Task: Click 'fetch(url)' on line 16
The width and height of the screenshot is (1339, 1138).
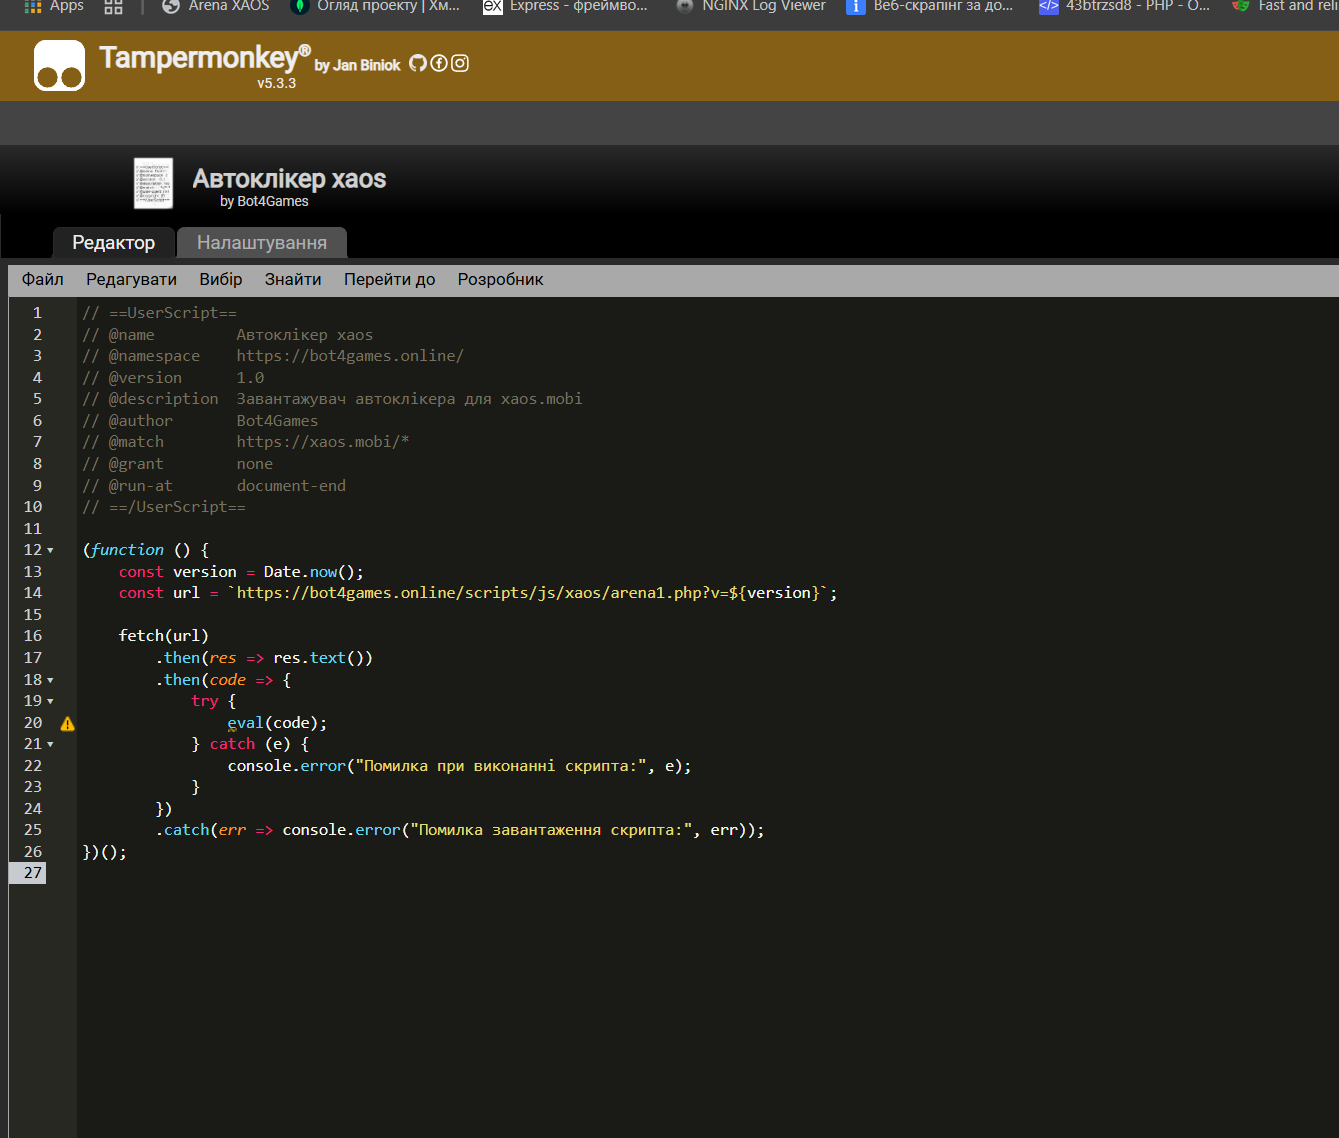Action: (164, 636)
